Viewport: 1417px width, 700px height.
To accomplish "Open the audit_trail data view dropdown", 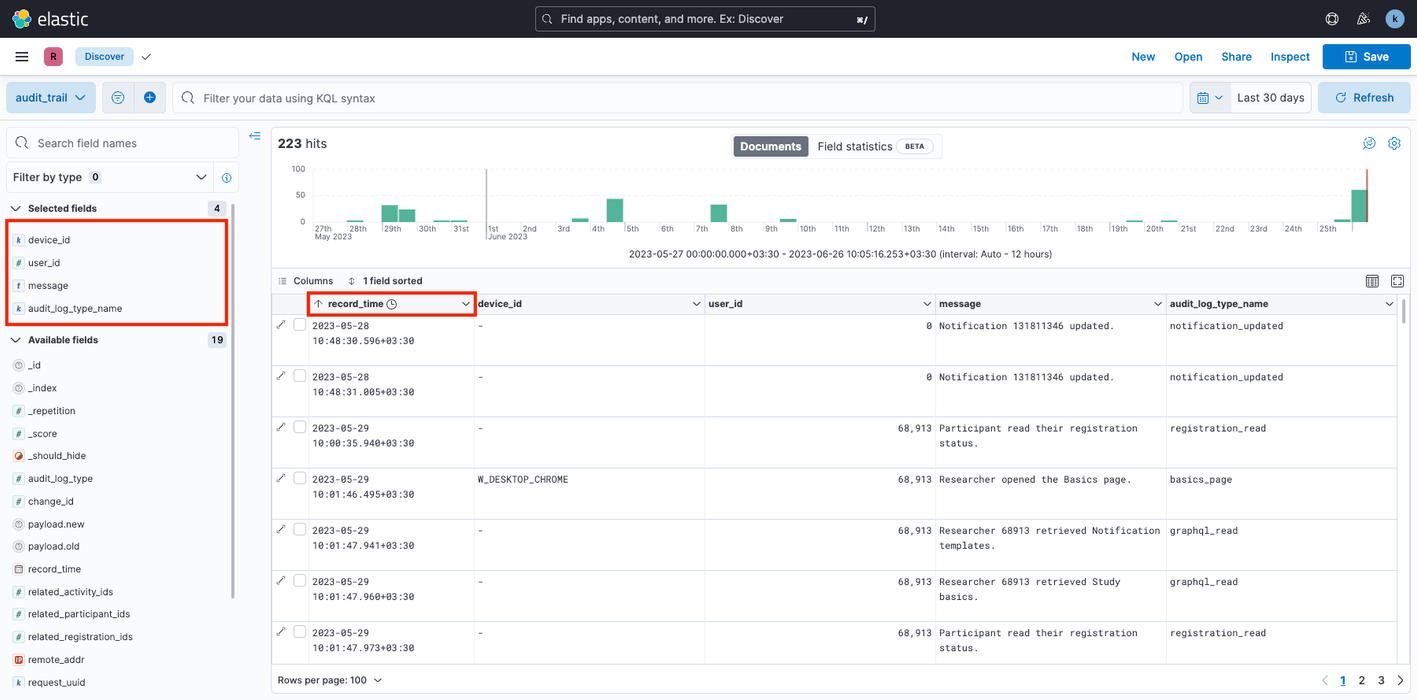I will (x=50, y=97).
